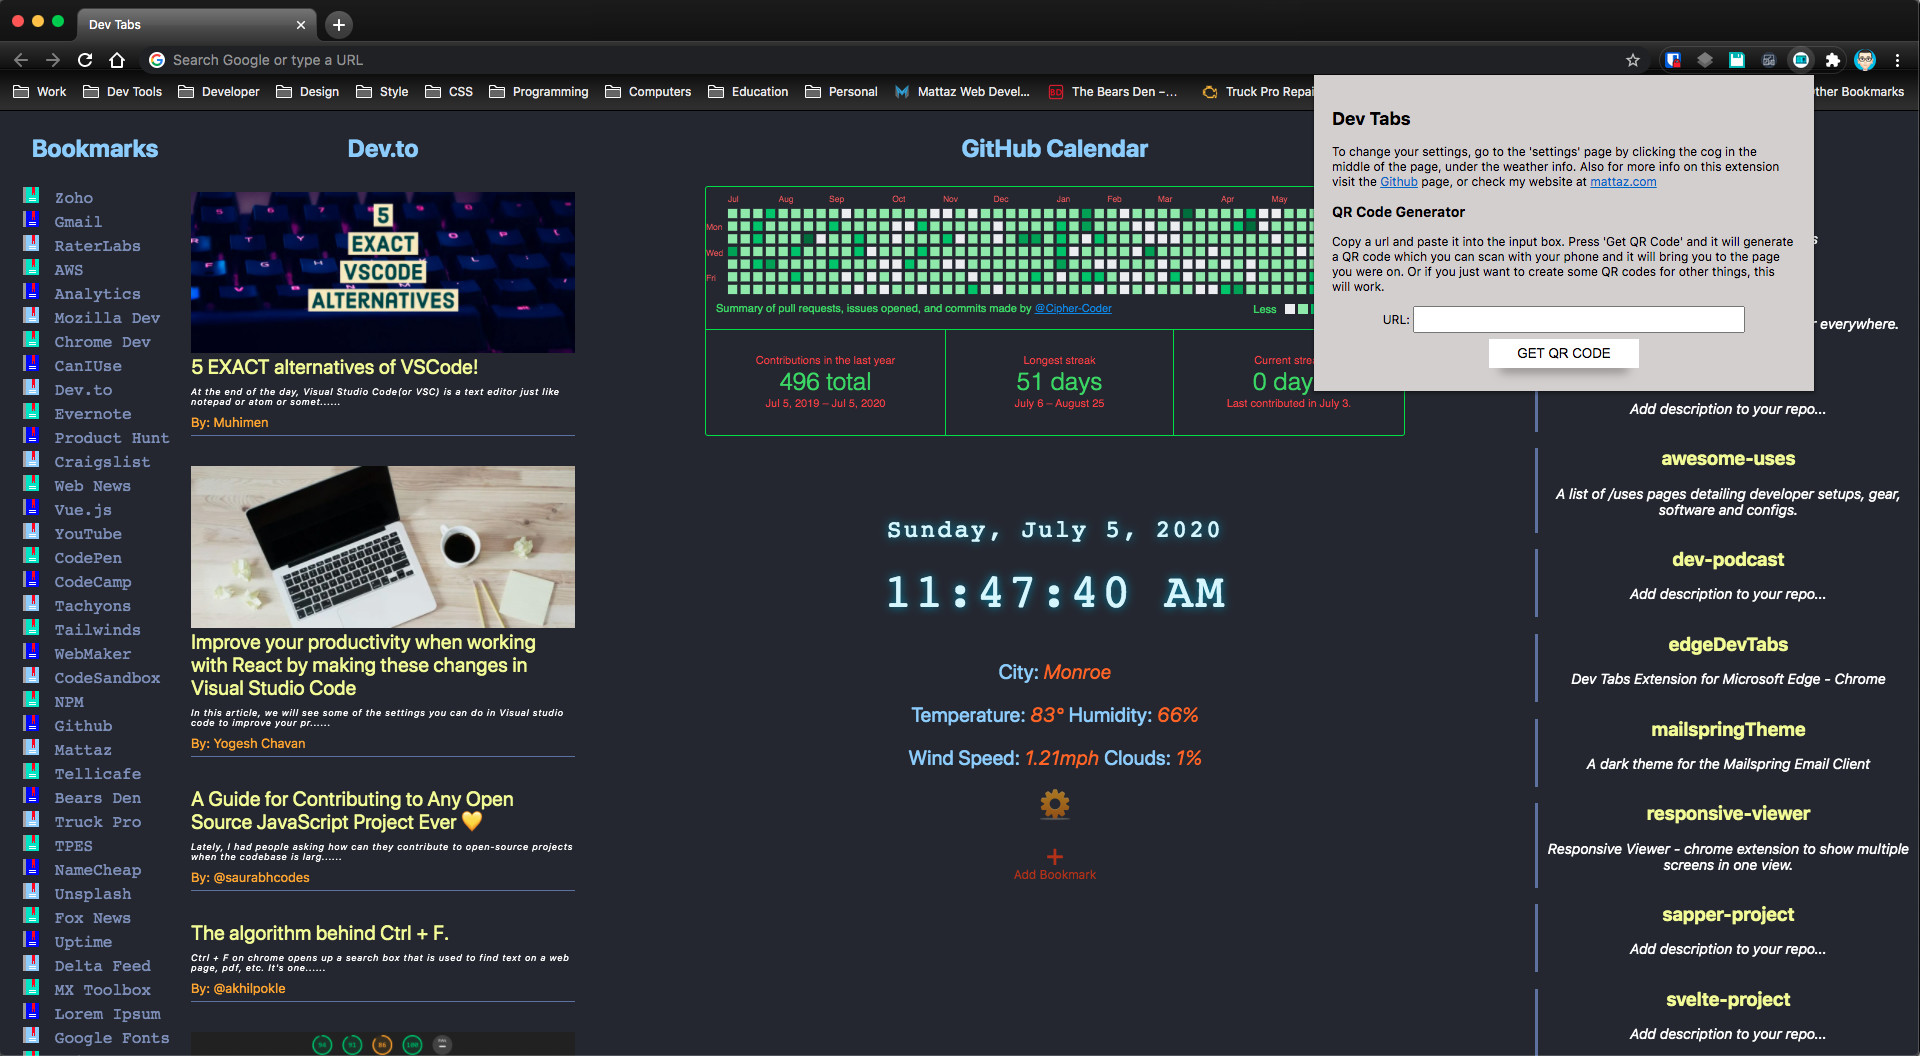1920x1056 pixels.
Task: Click the URL input box in popup
Action: pos(1578,319)
